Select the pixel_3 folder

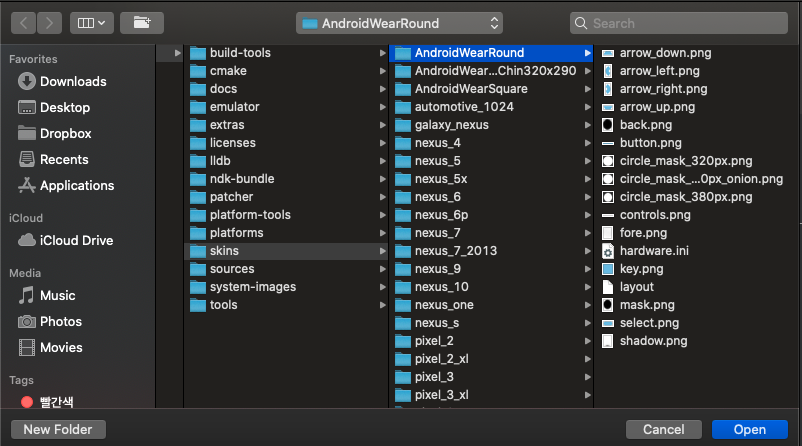click(491, 377)
